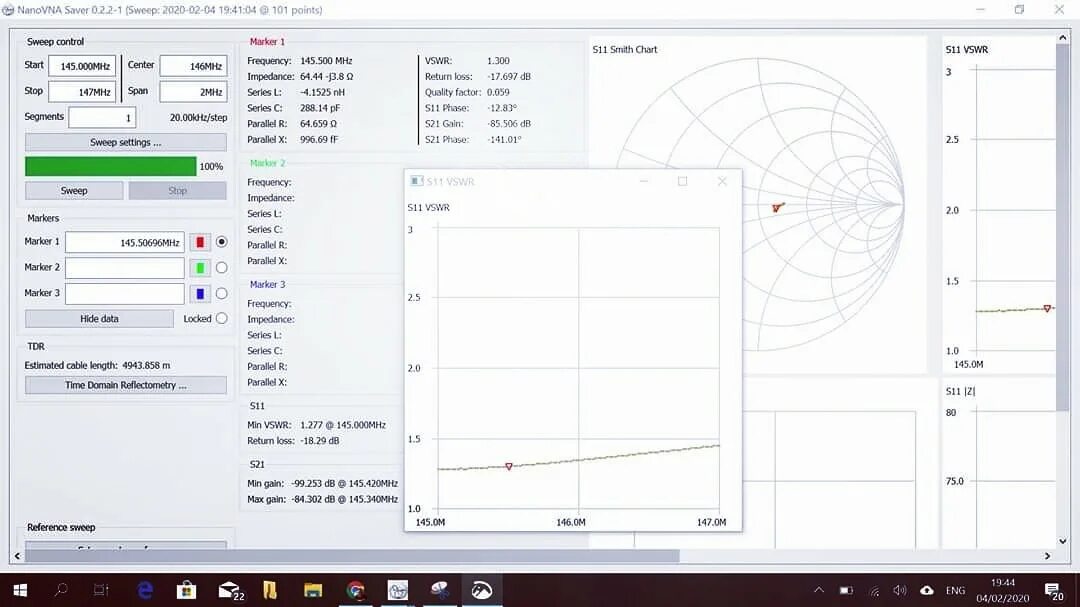Open the Mail app showing 22 notifications
Viewport: 1080px width, 607px height.
click(x=228, y=589)
